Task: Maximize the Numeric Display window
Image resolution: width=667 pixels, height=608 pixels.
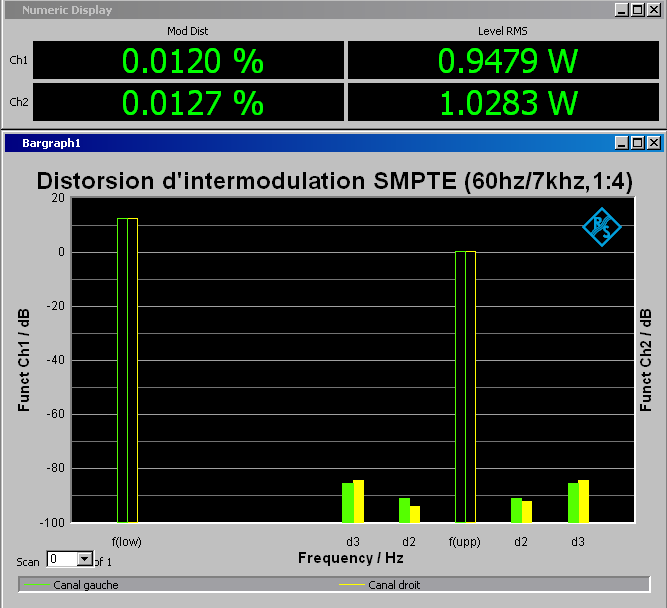Action: tap(637, 10)
